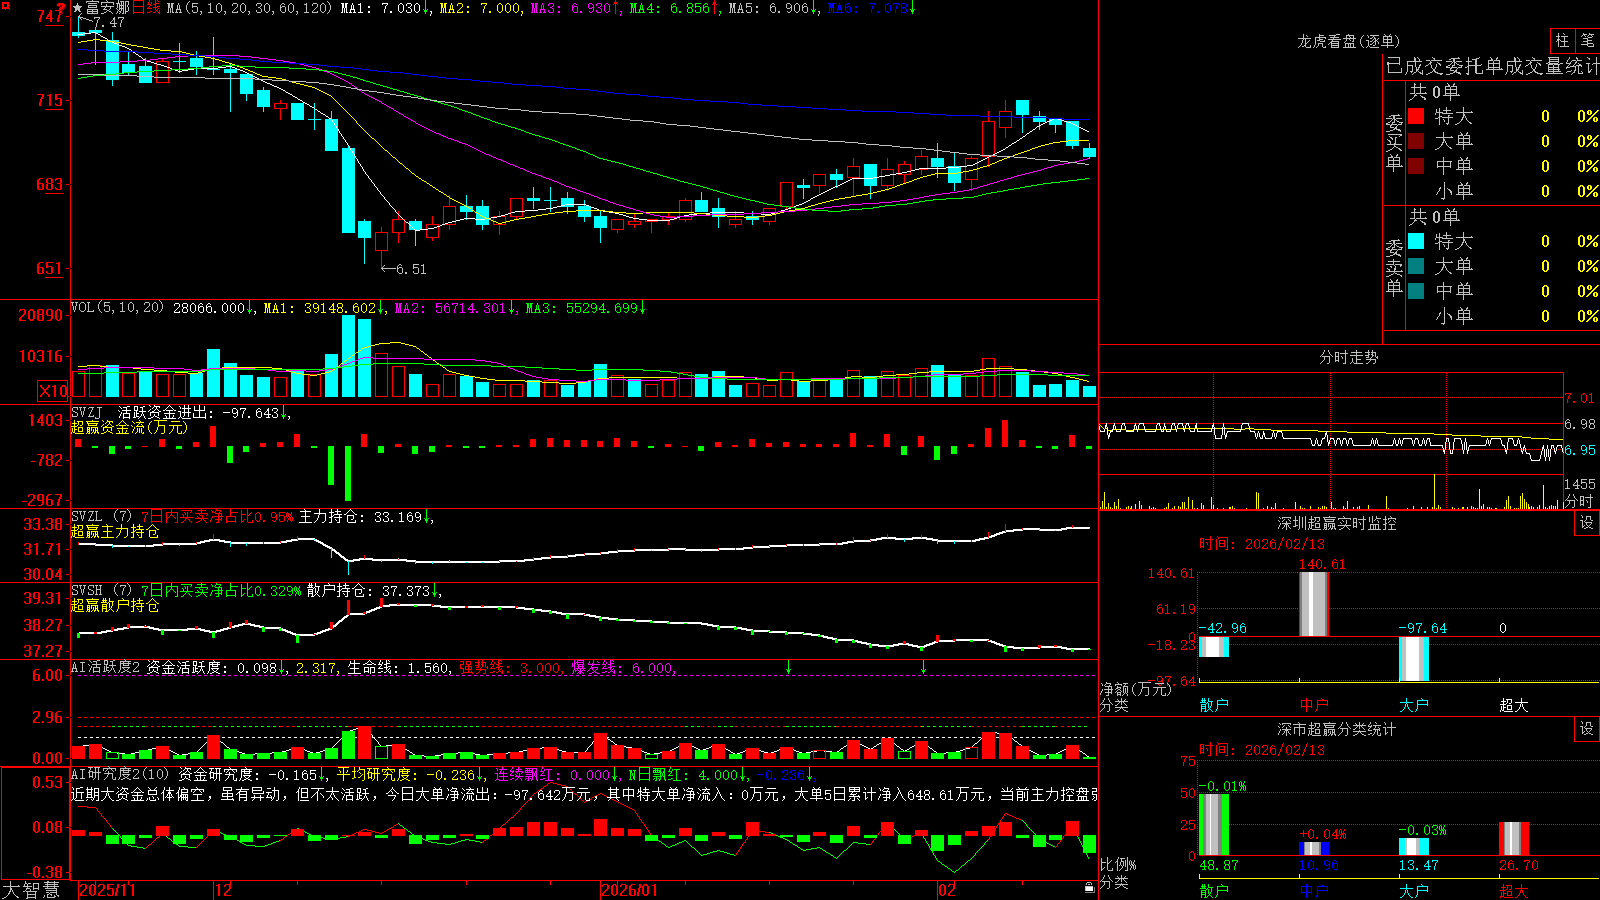
Task: Click the 7.47 high price marker
Action: tap(109, 22)
